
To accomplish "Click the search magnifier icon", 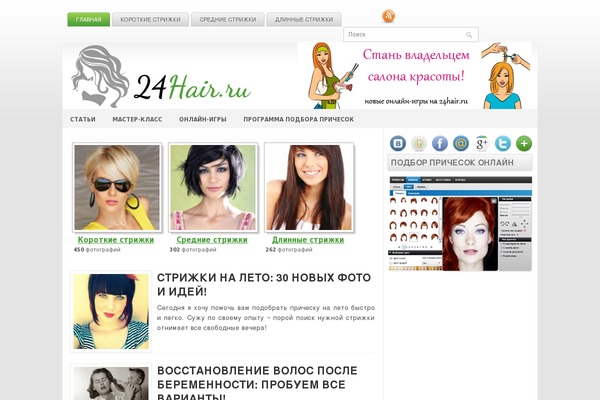I will click(469, 35).
